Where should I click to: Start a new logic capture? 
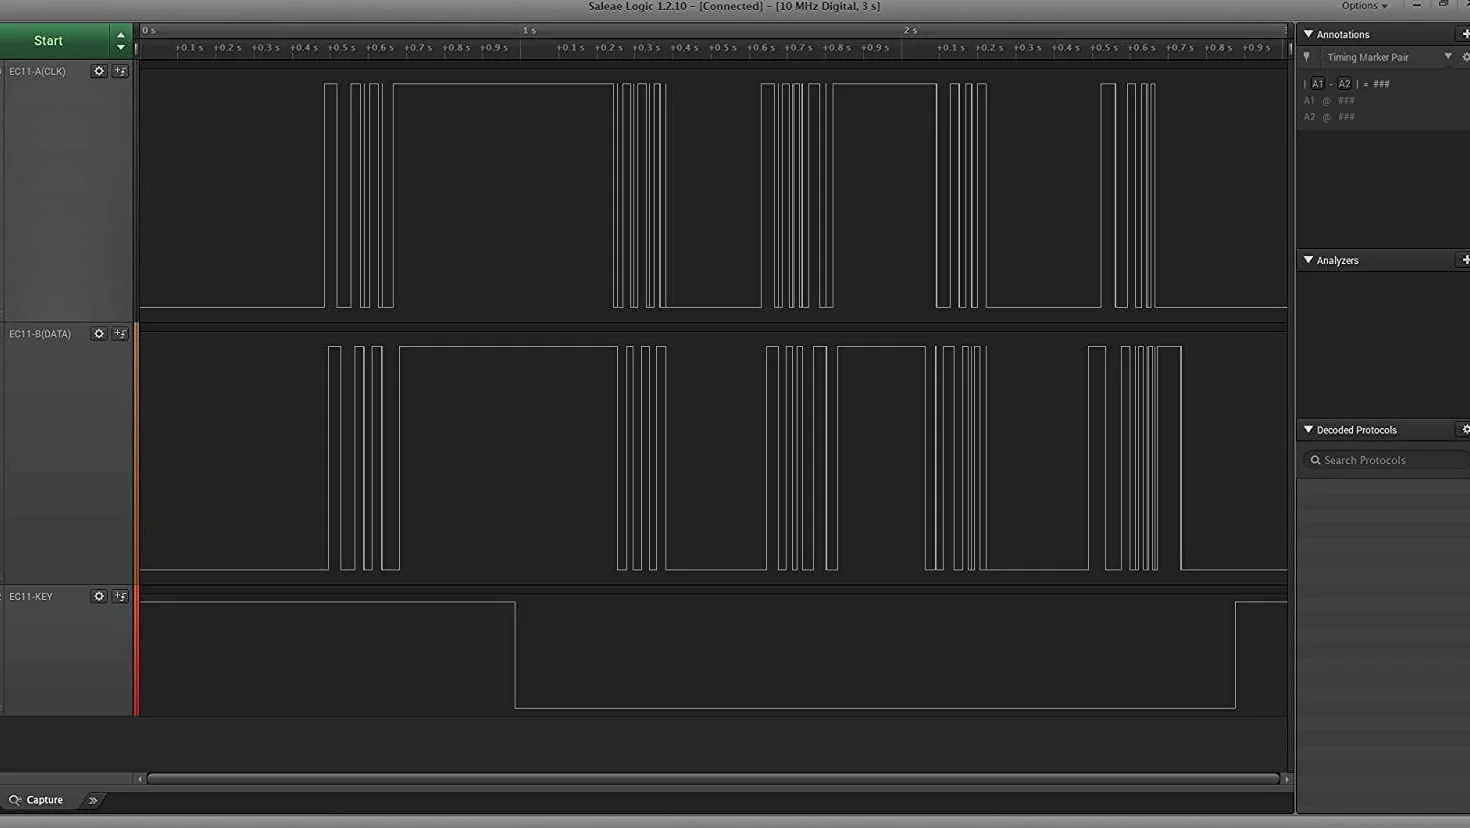[x=55, y=41]
